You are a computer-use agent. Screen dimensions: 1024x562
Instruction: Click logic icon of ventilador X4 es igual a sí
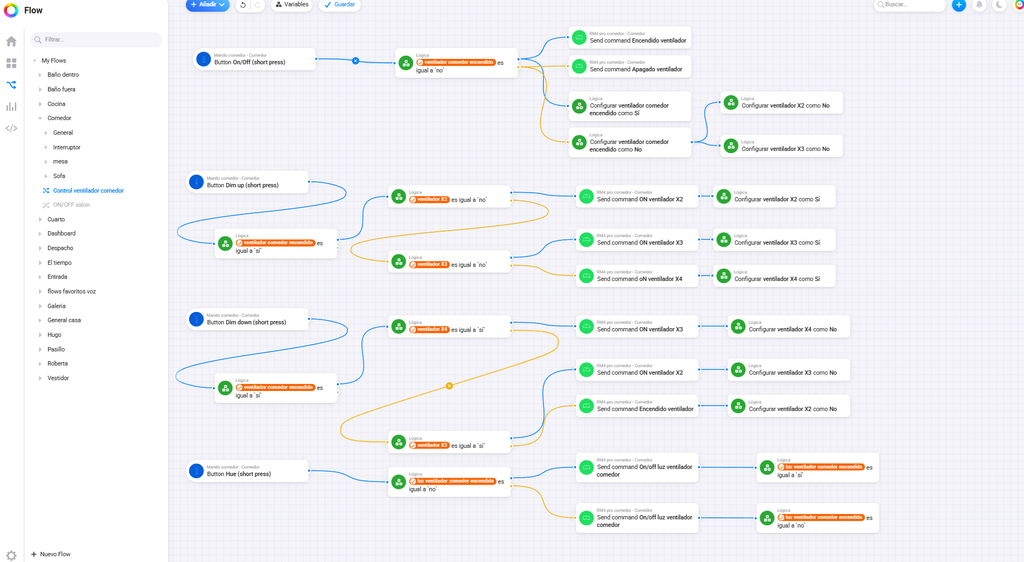398,326
